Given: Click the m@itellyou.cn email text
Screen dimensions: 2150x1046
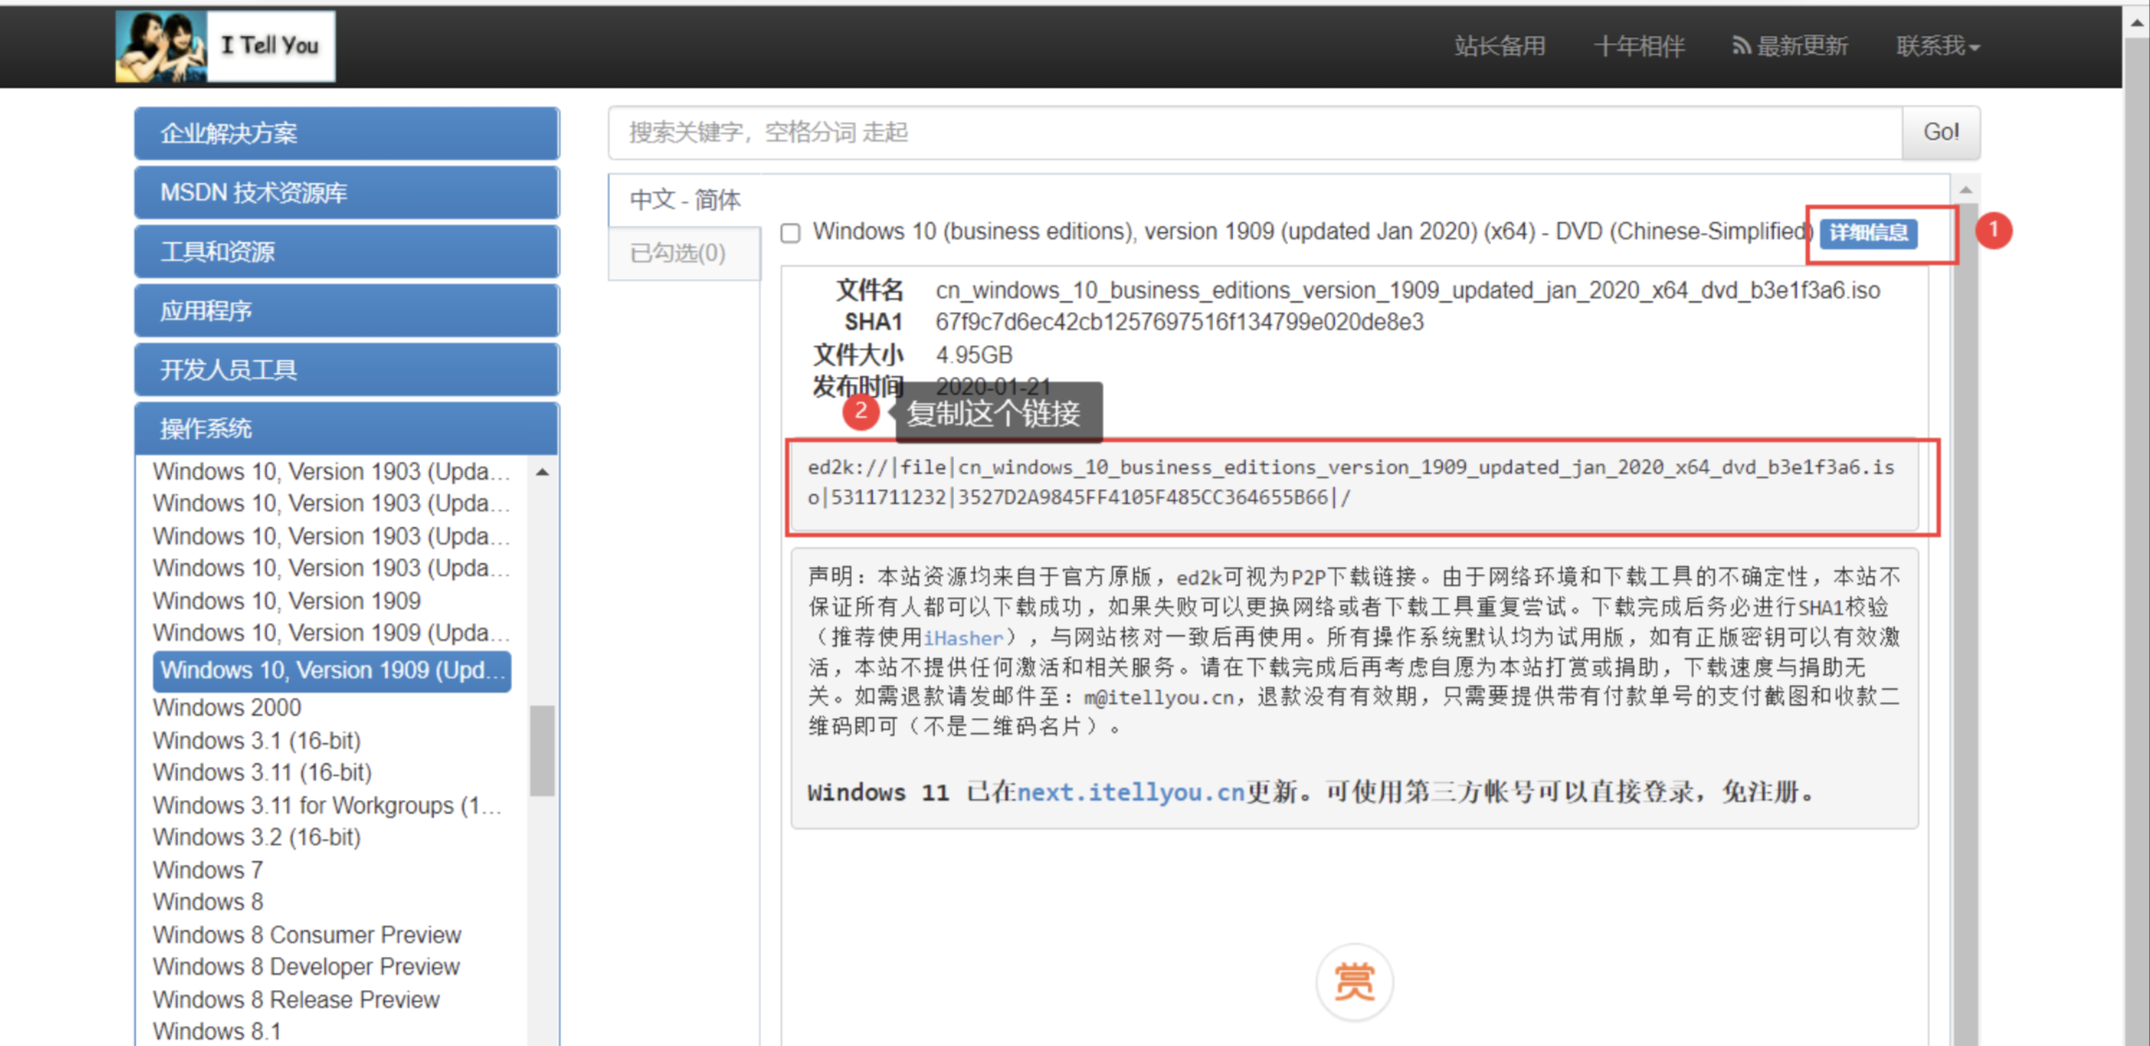Looking at the screenshot, I should [1159, 698].
